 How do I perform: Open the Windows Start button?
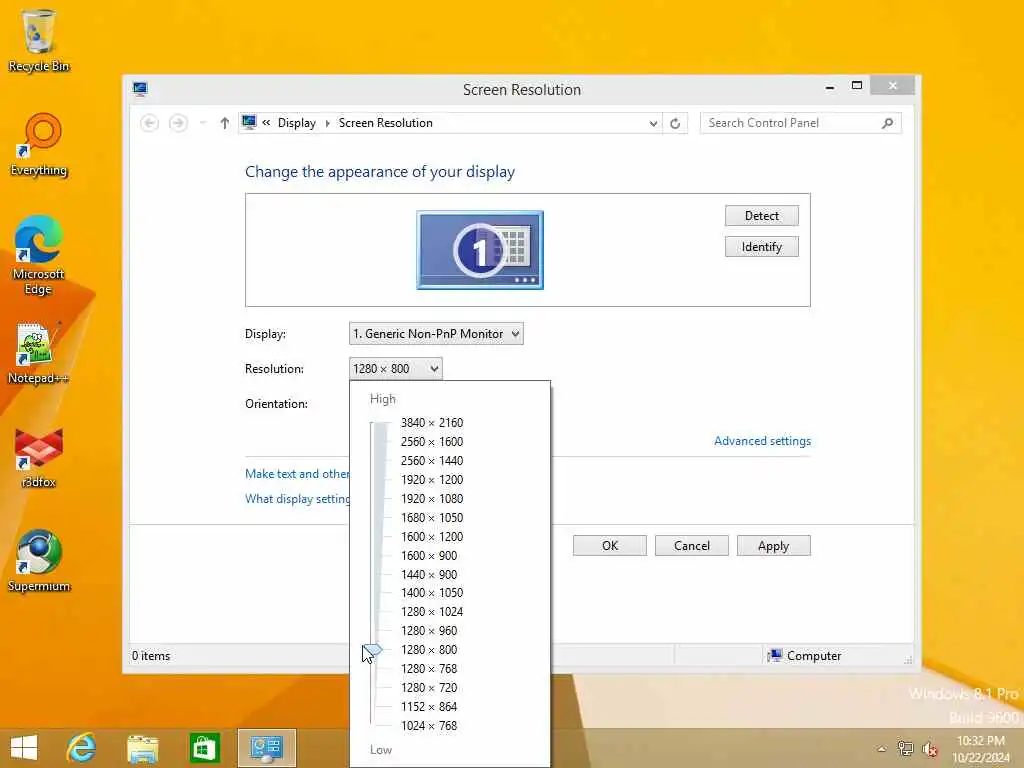point(24,748)
